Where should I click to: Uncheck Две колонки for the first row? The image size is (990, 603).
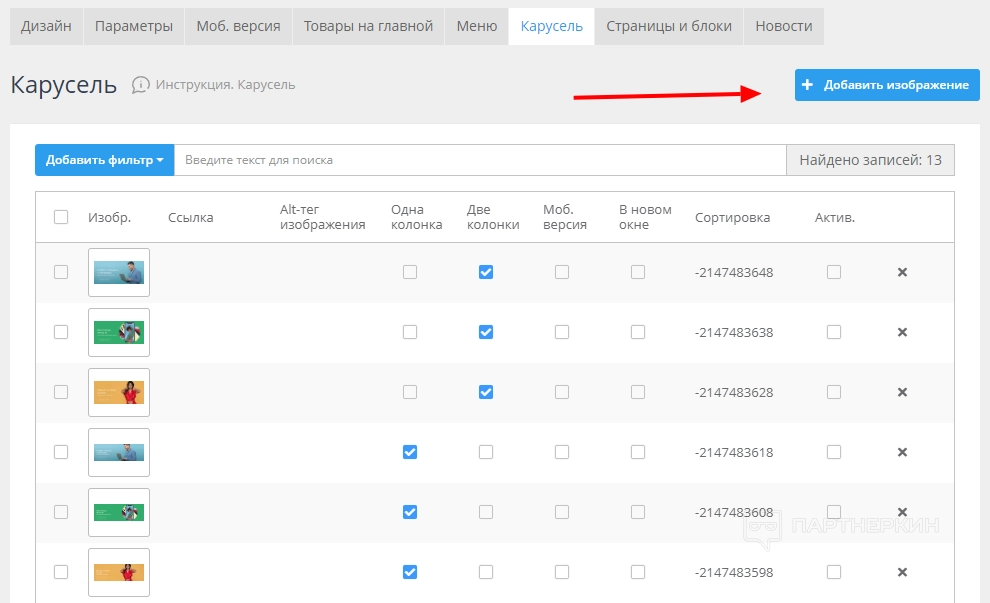486,272
